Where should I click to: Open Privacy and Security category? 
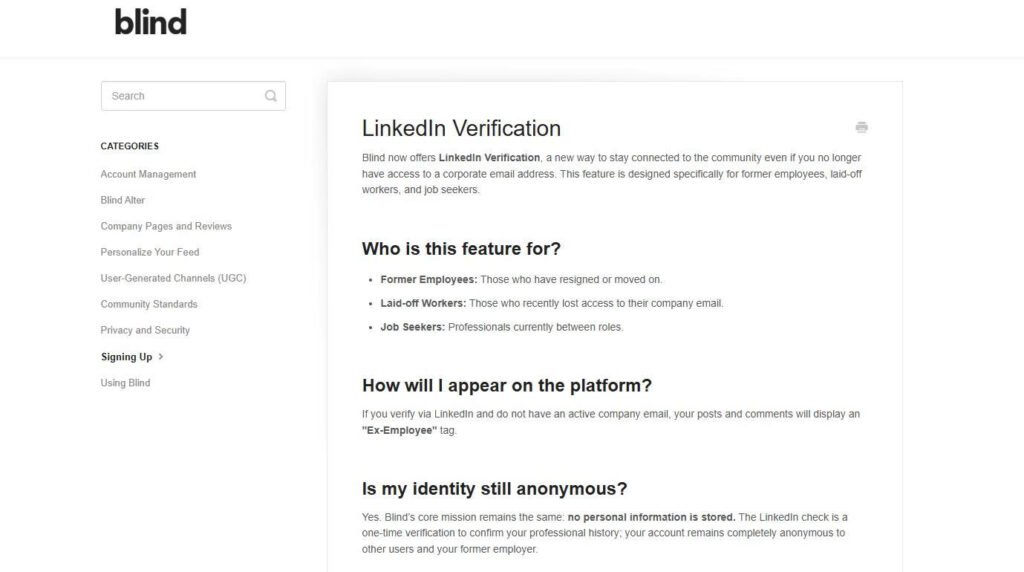[x=145, y=330]
